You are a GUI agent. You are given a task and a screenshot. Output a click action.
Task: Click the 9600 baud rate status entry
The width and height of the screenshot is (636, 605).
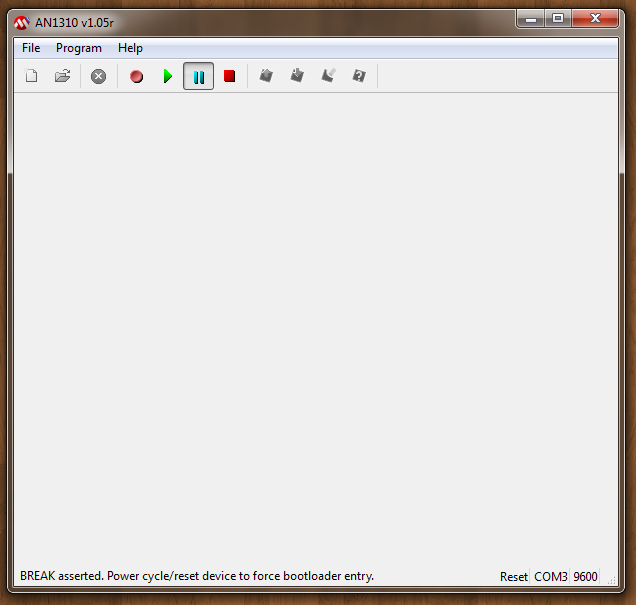pyautogui.click(x=585, y=576)
